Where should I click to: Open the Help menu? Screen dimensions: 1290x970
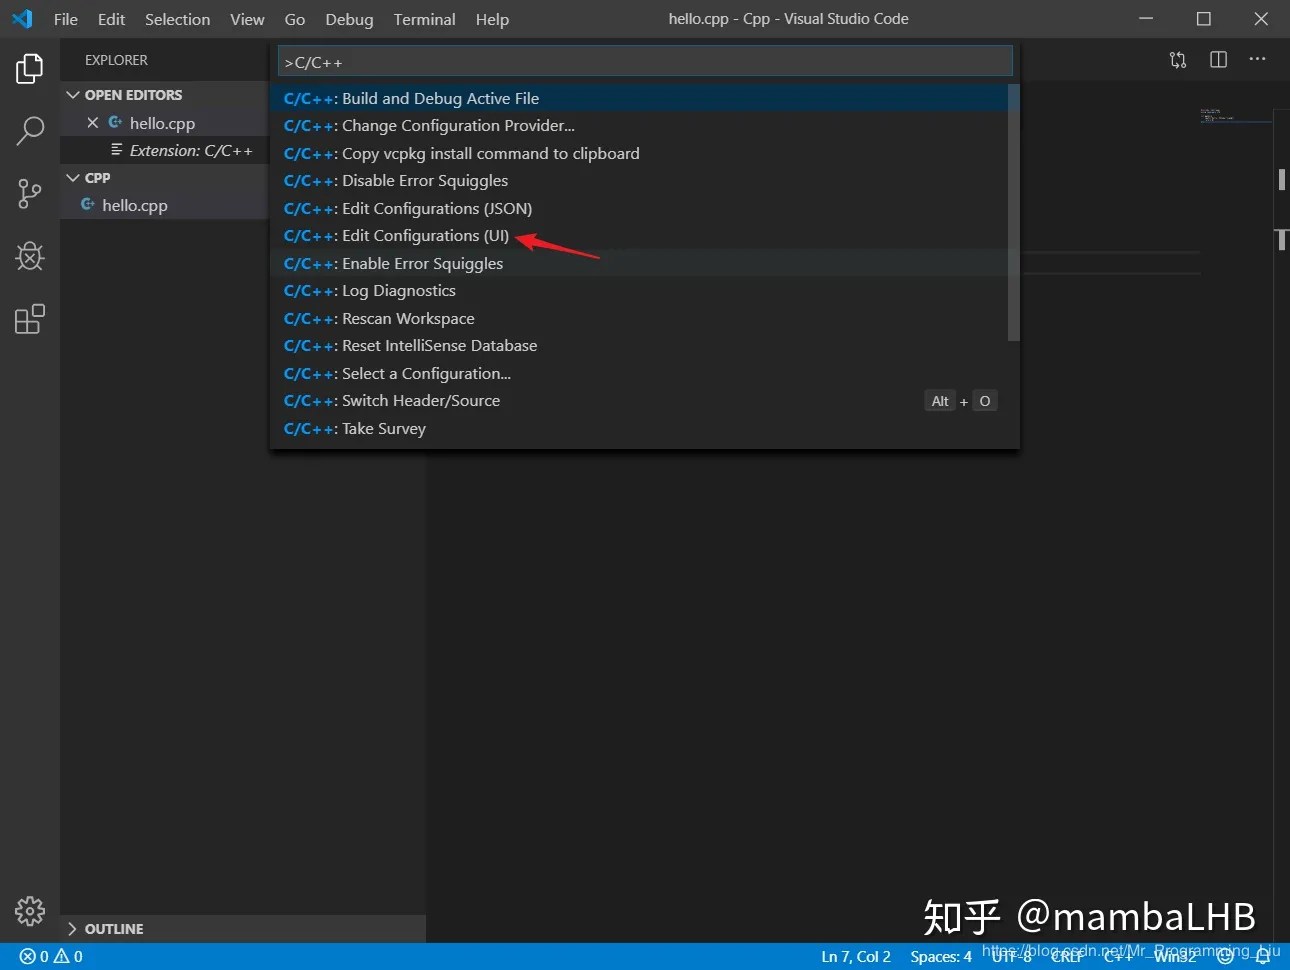pos(492,19)
